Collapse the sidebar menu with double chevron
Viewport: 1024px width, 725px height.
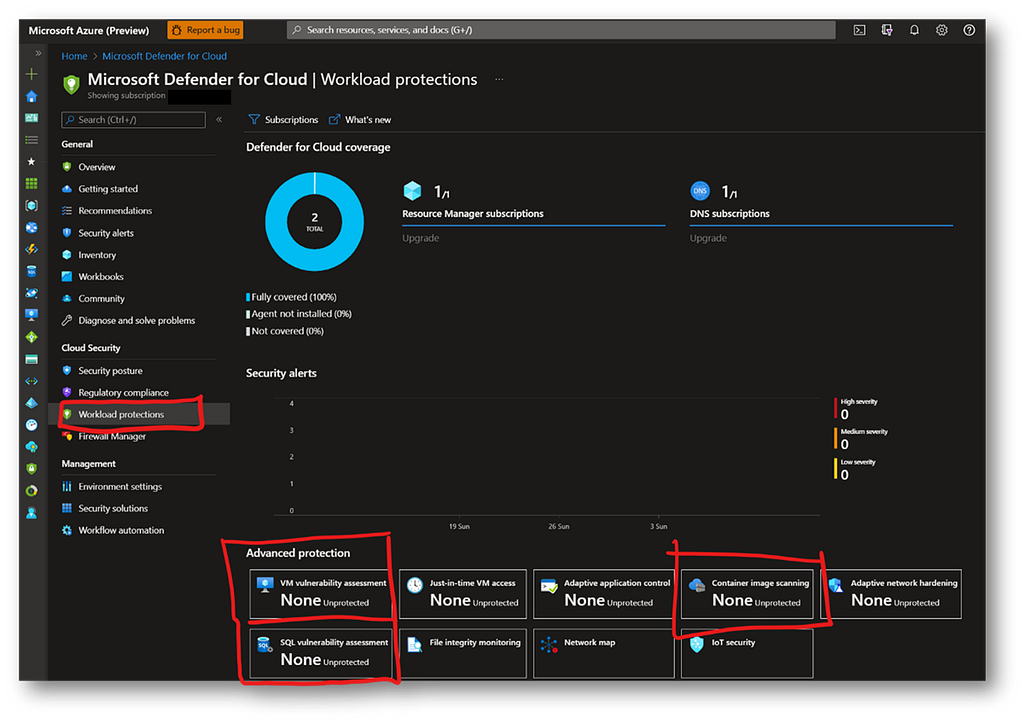pos(219,120)
